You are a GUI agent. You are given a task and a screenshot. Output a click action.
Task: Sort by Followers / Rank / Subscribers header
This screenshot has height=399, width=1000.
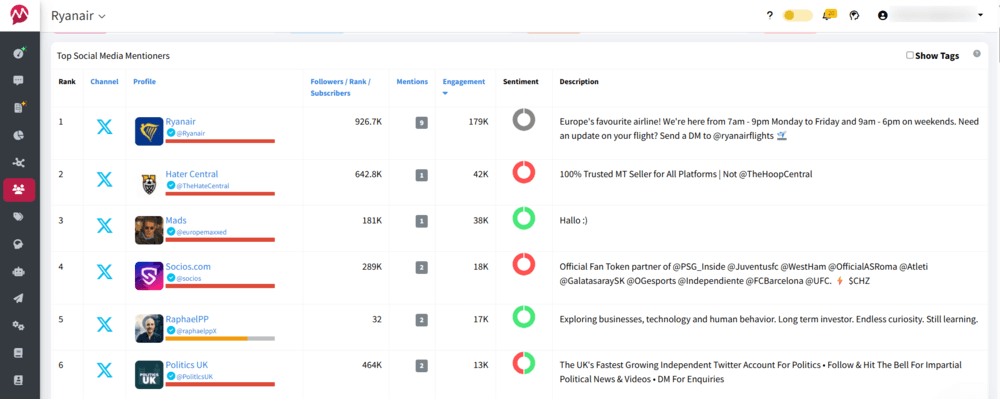pyautogui.click(x=340, y=87)
